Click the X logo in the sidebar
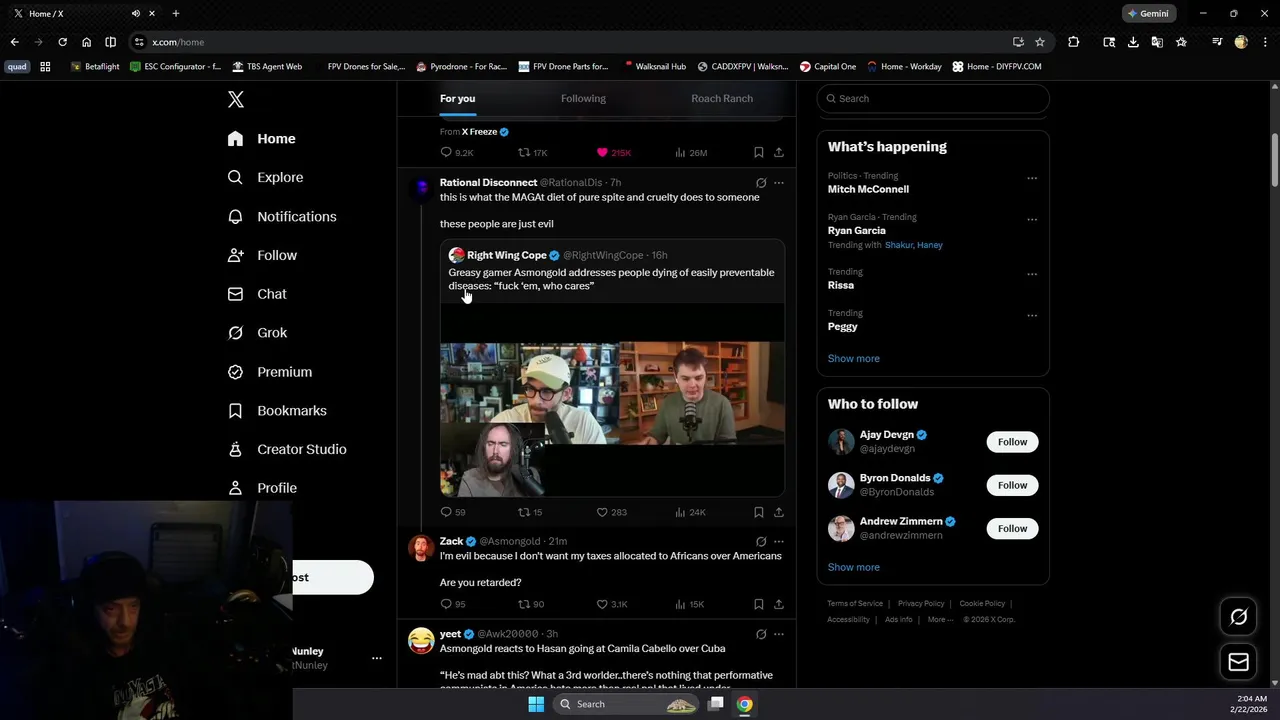Viewport: 1280px width, 720px height. coord(236,99)
